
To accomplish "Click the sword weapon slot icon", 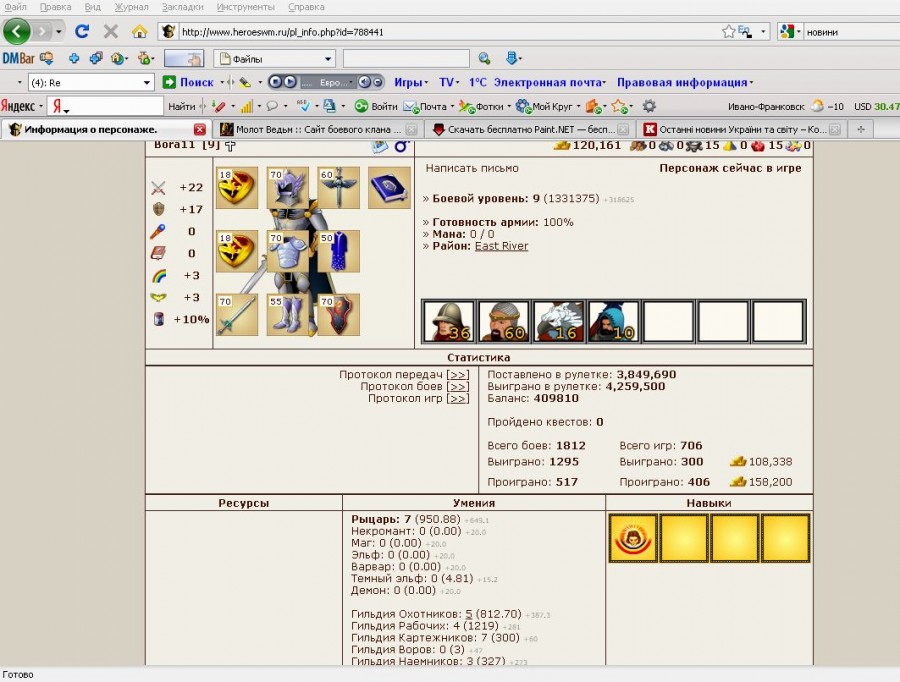I will pos(236,315).
